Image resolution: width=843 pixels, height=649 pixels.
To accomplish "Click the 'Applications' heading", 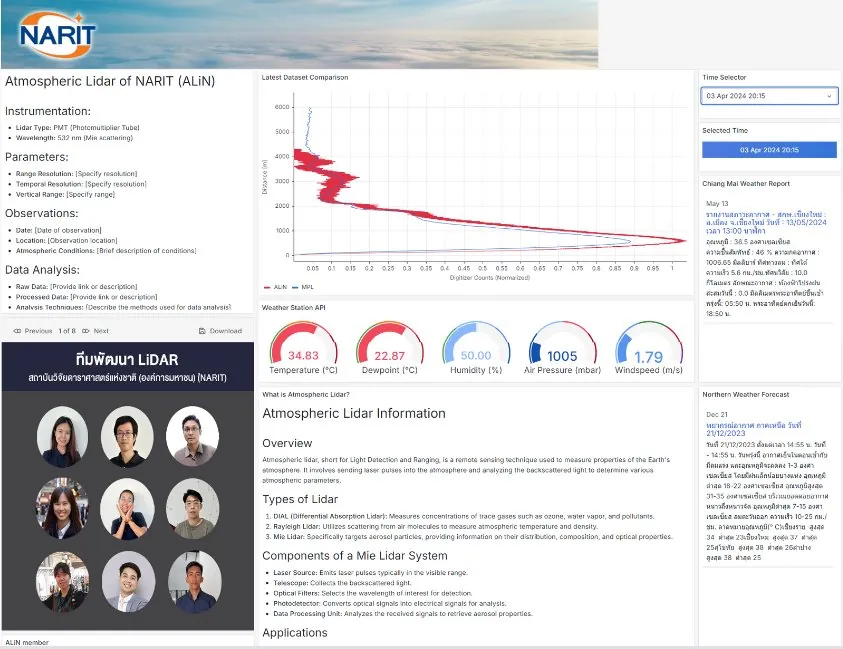I will pyautogui.click(x=295, y=633).
